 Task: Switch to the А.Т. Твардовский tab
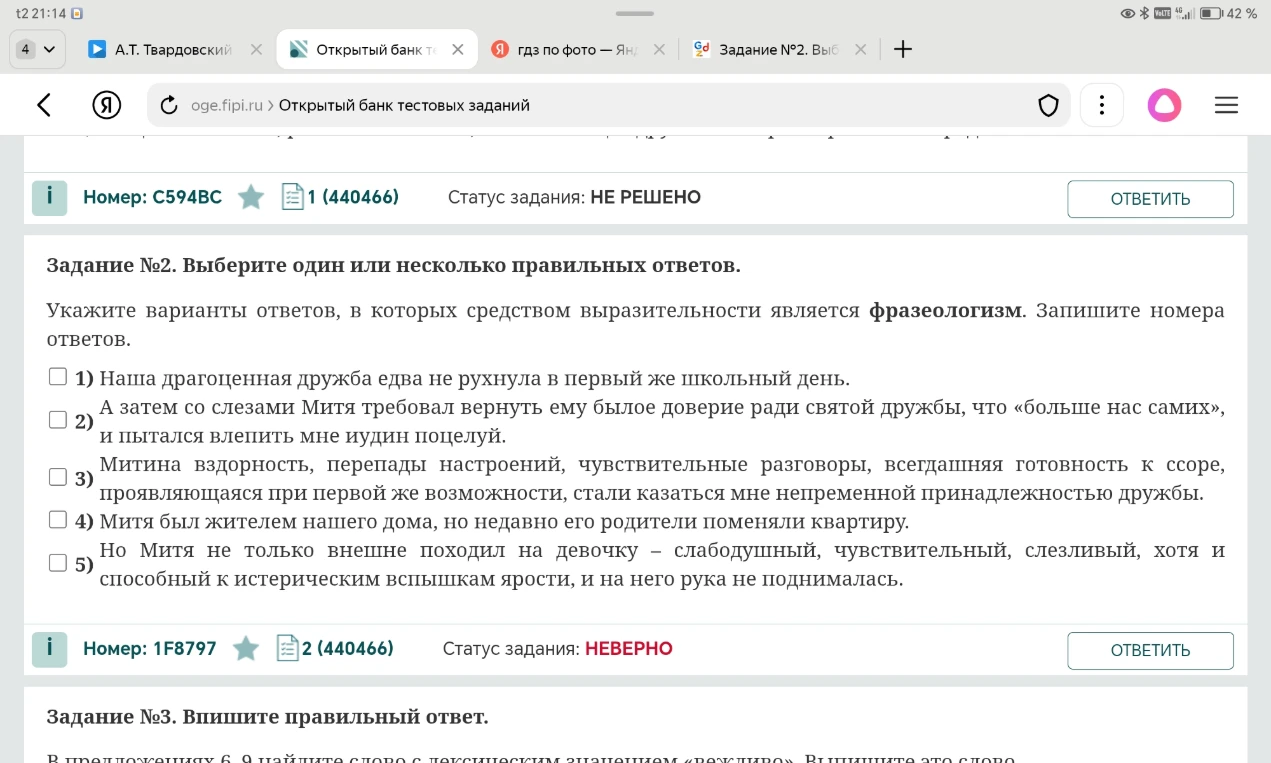click(x=160, y=49)
